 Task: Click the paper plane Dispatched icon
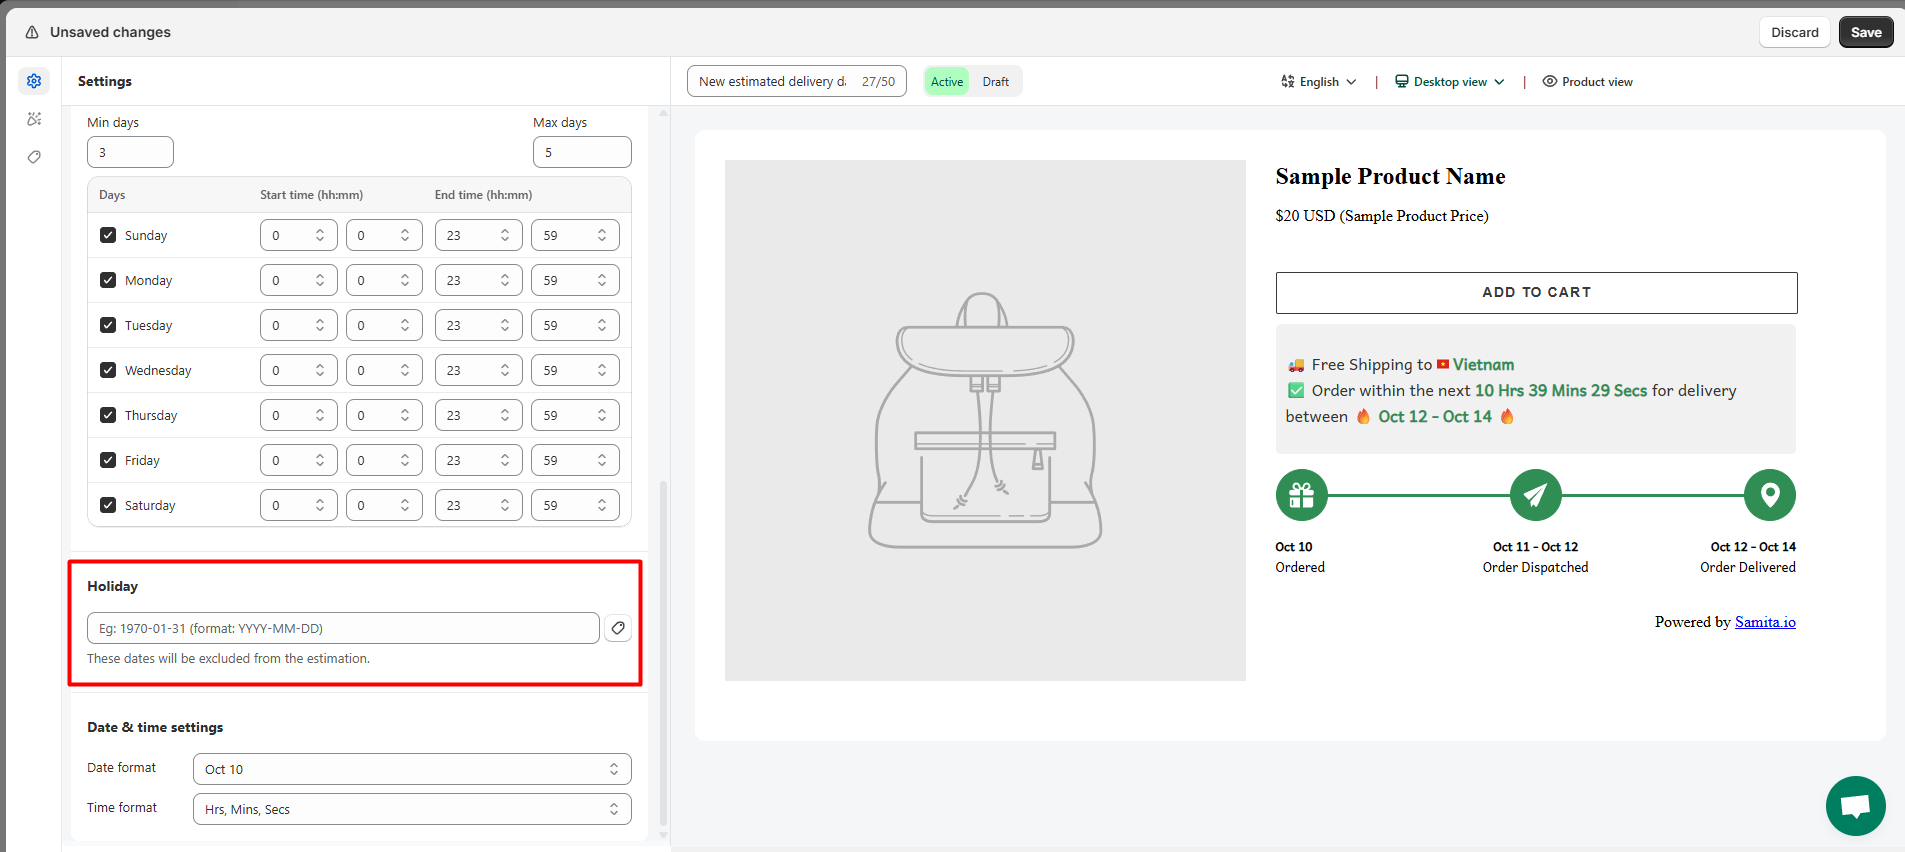click(x=1535, y=495)
